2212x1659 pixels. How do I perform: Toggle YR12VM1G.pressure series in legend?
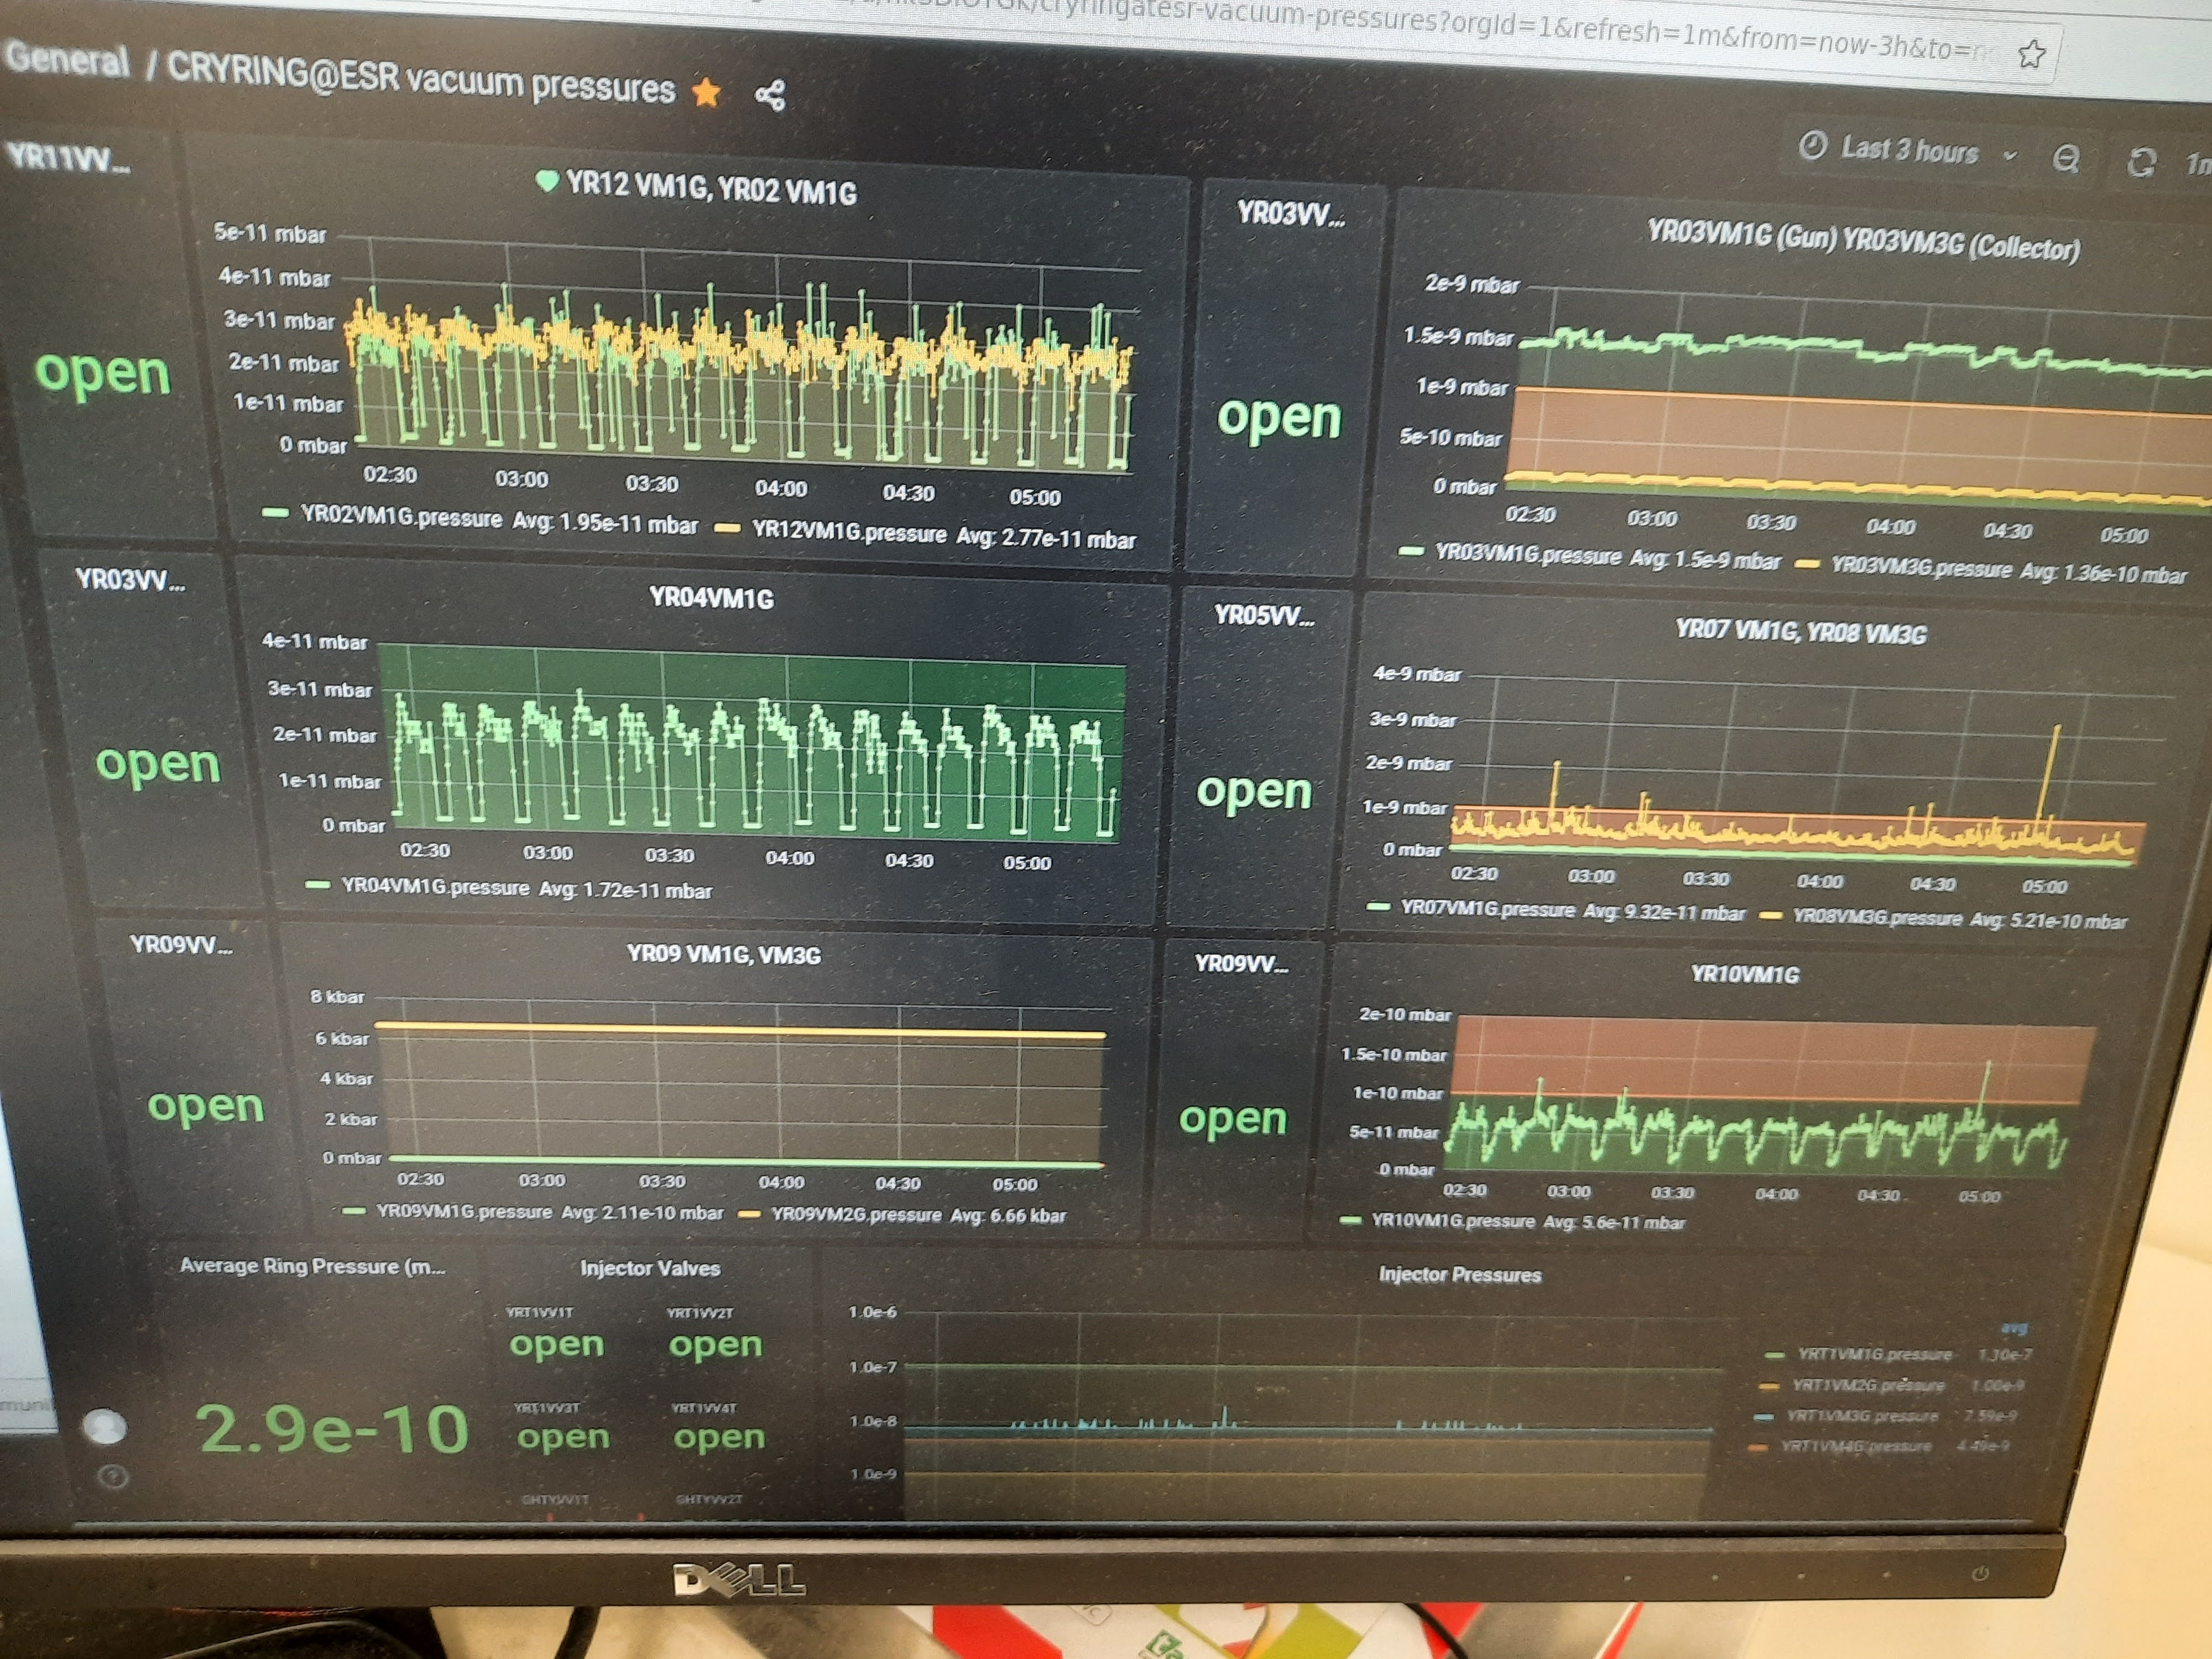(848, 533)
